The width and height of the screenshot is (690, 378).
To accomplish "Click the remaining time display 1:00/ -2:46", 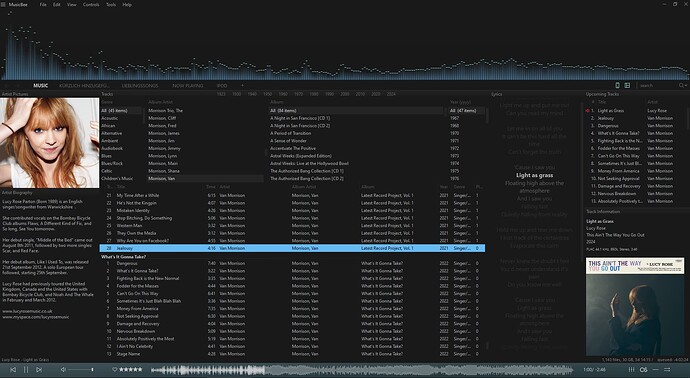I will click(x=594, y=370).
